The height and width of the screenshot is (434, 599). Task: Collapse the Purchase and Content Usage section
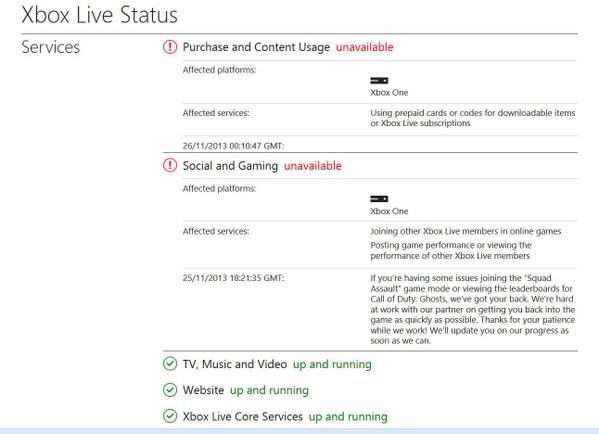click(256, 47)
